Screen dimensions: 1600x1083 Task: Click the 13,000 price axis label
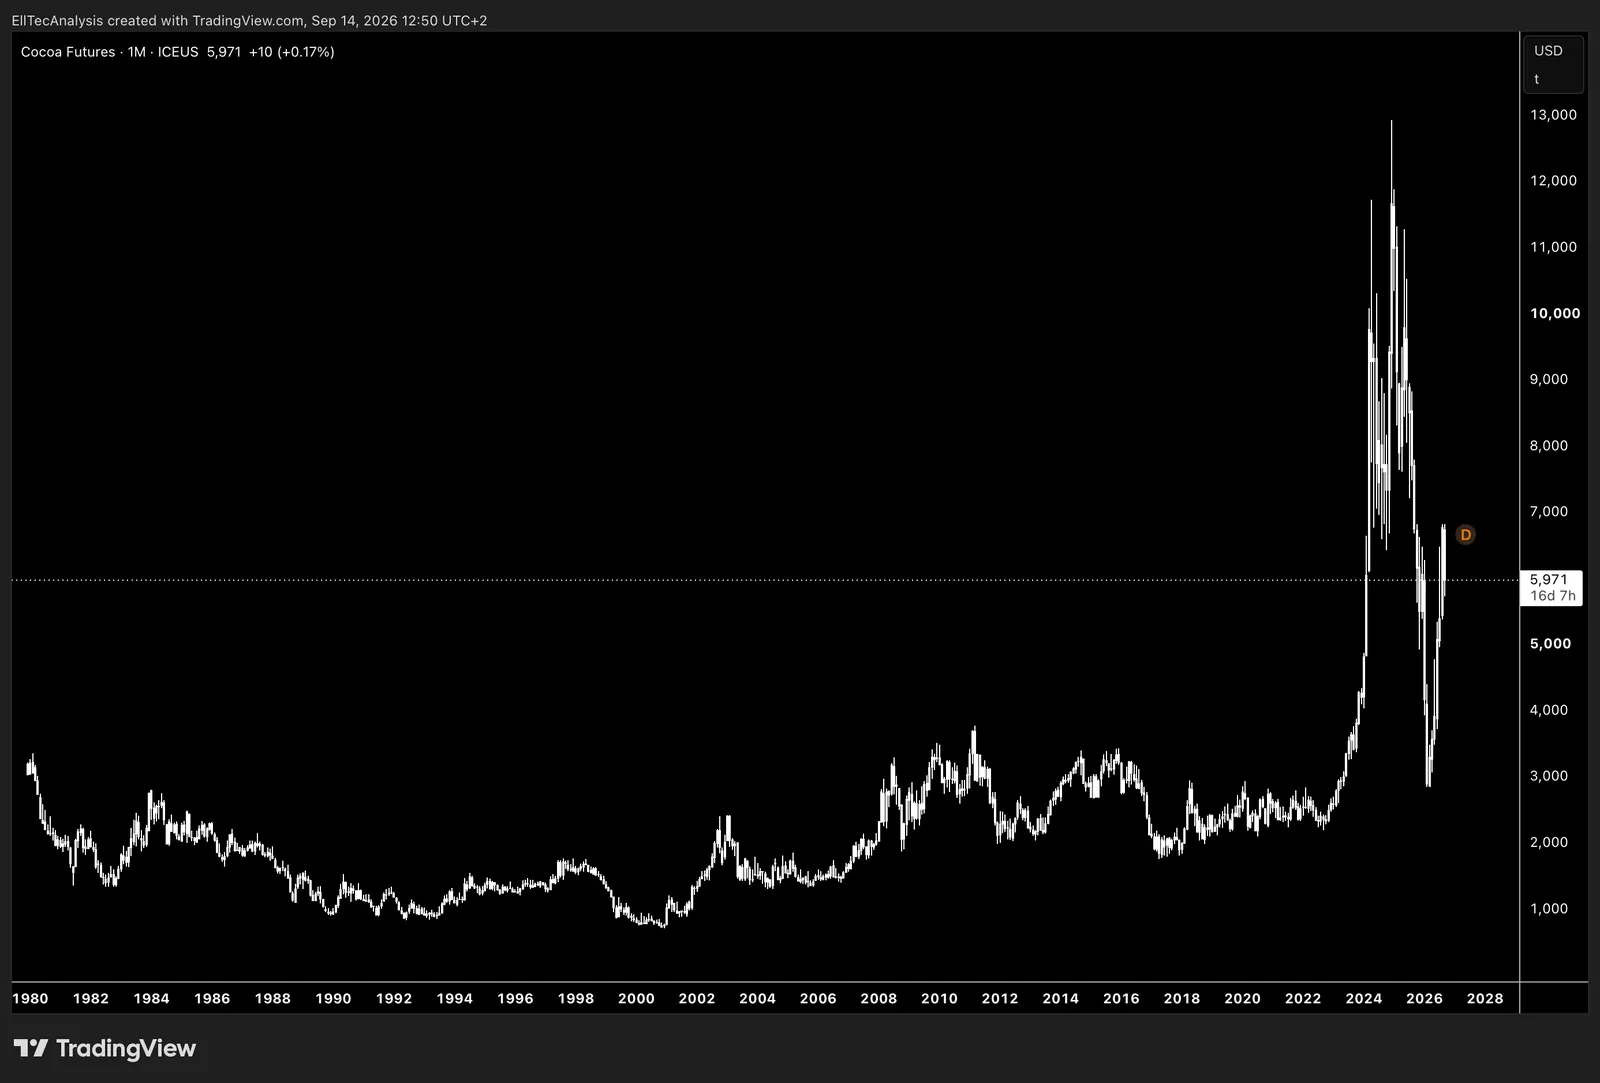tap(1553, 115)
